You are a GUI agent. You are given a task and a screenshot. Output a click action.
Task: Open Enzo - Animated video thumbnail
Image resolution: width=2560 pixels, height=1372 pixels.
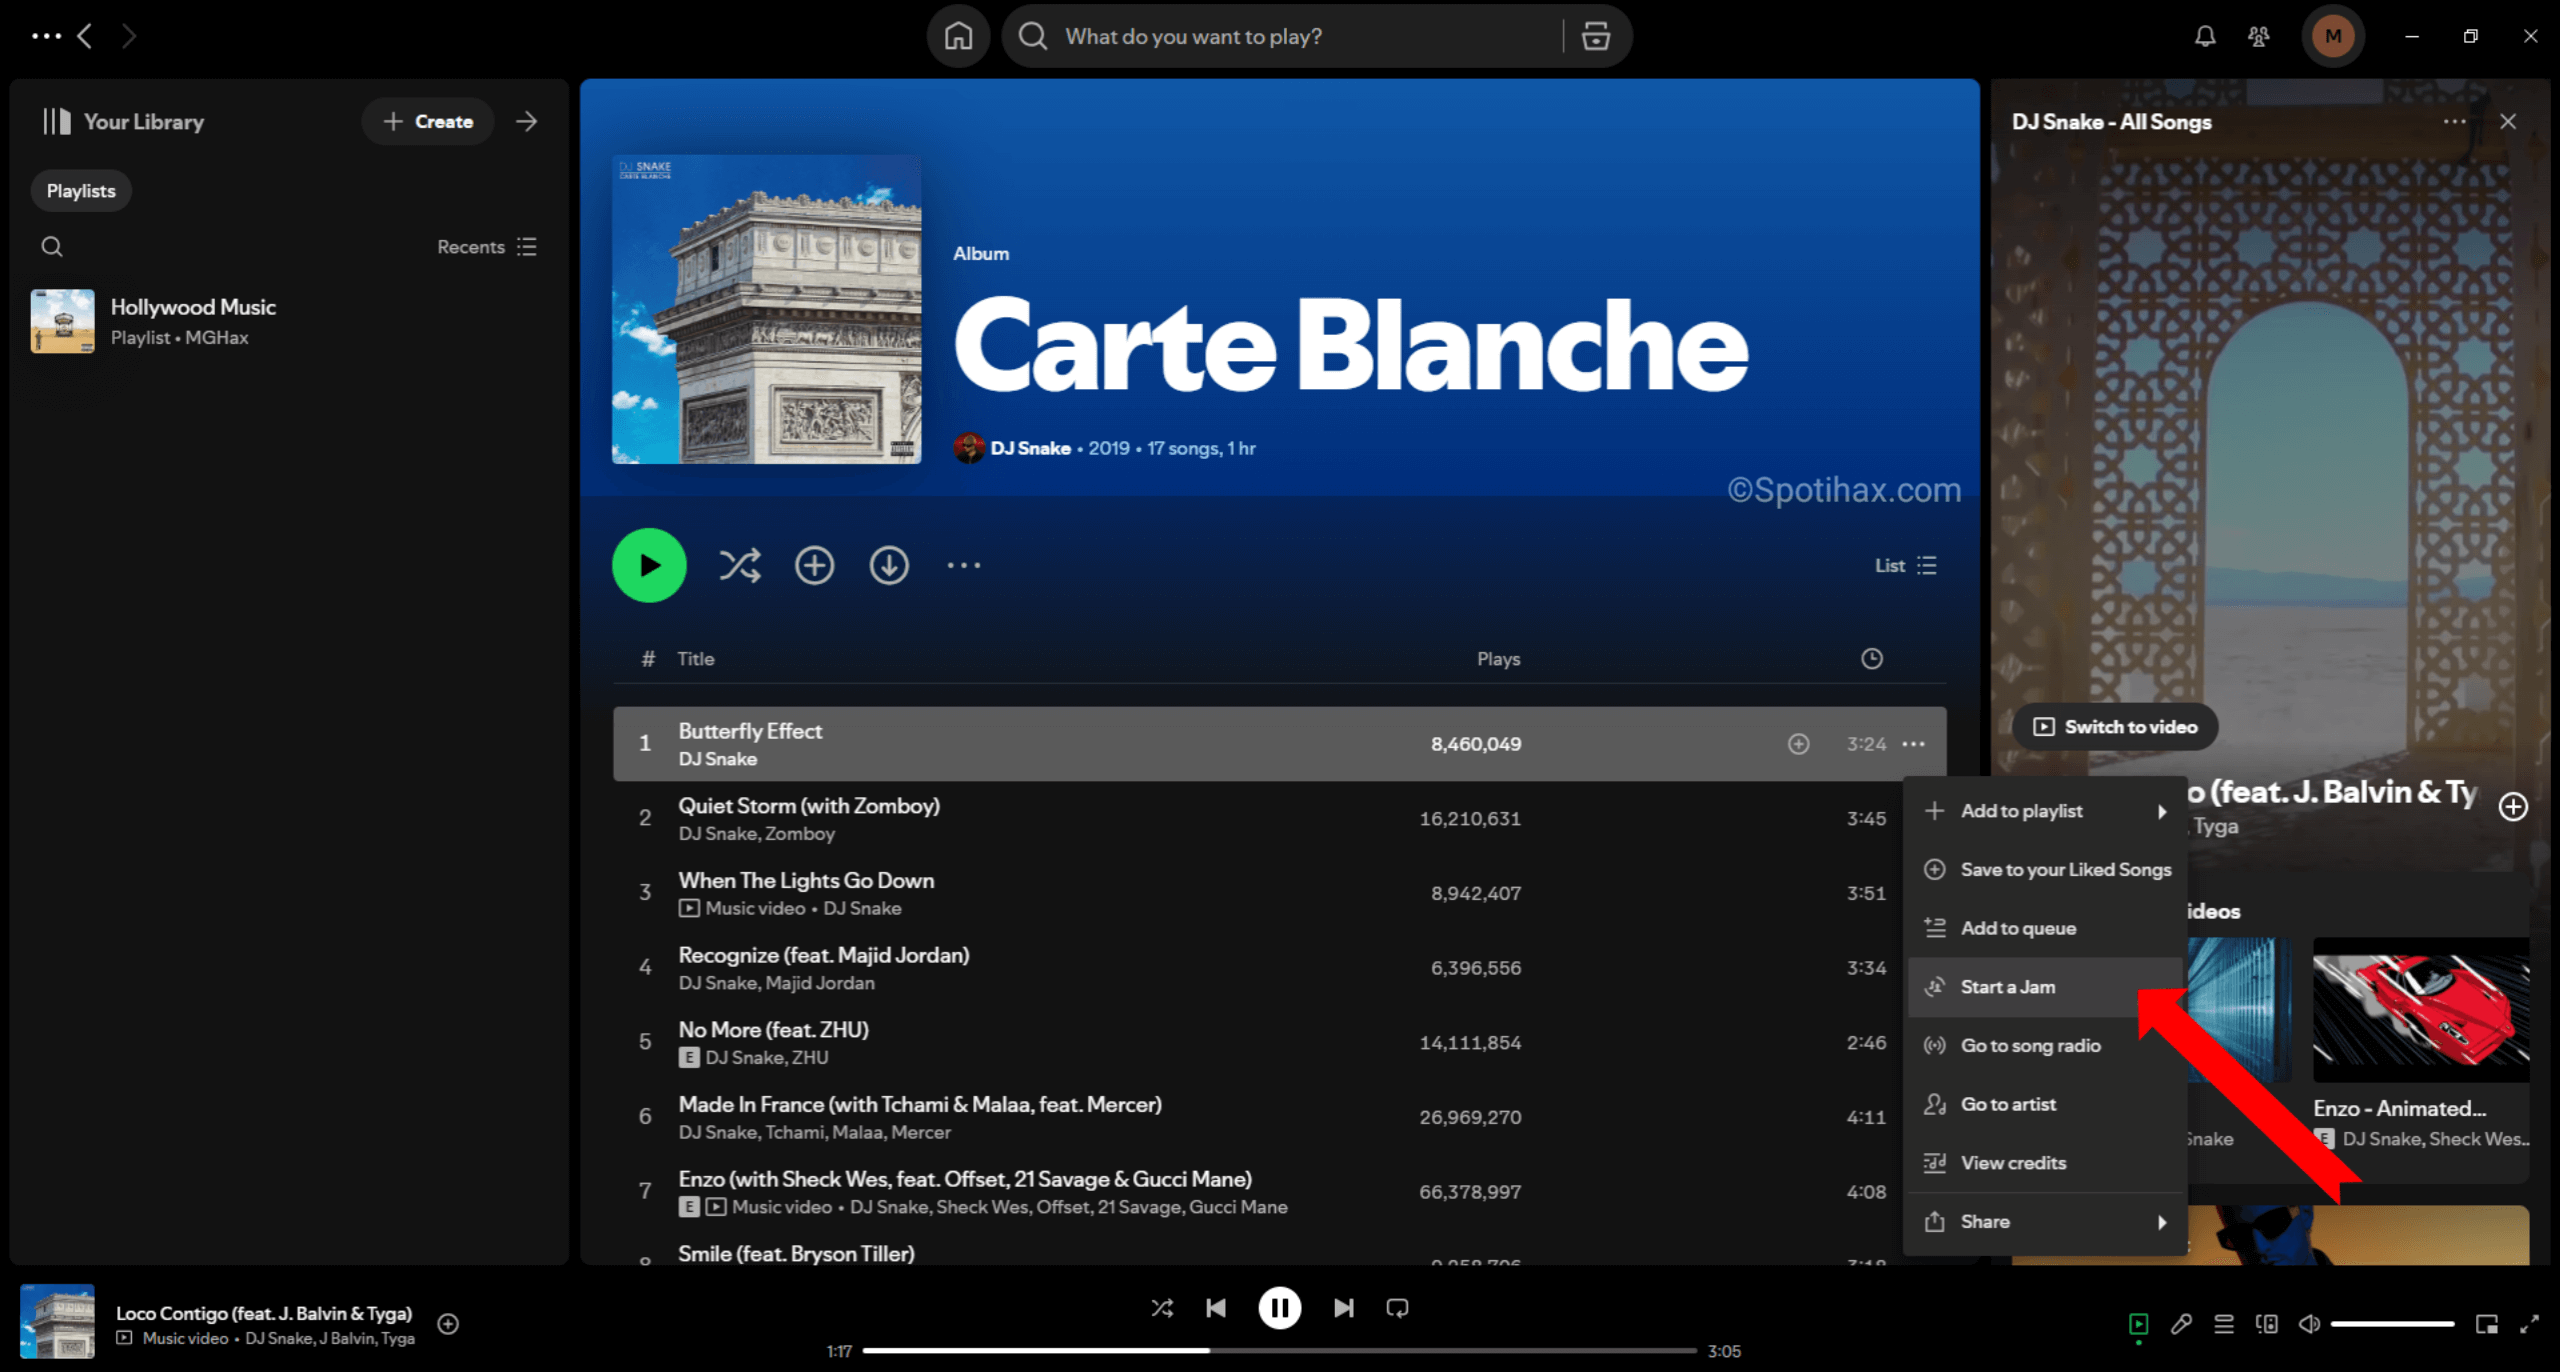tap(2421, 1010)
